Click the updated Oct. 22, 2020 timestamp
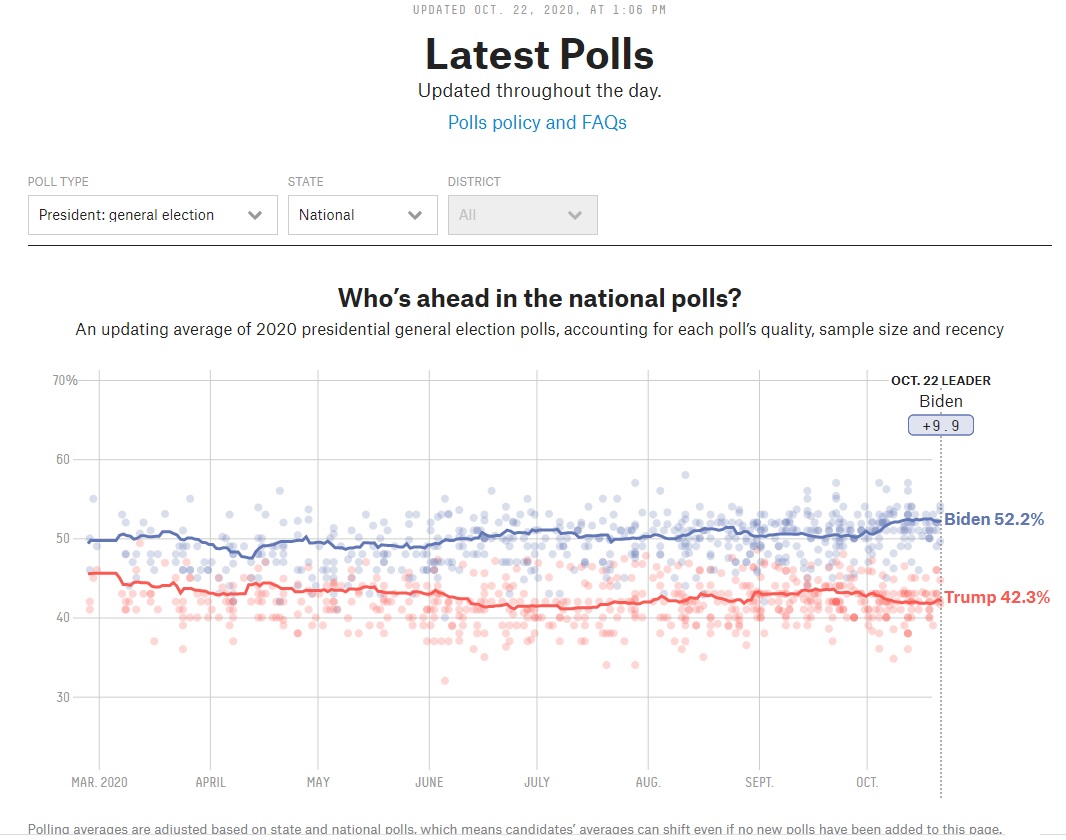Viewport: 1066px width, 840px height. (x=539, y=10)
